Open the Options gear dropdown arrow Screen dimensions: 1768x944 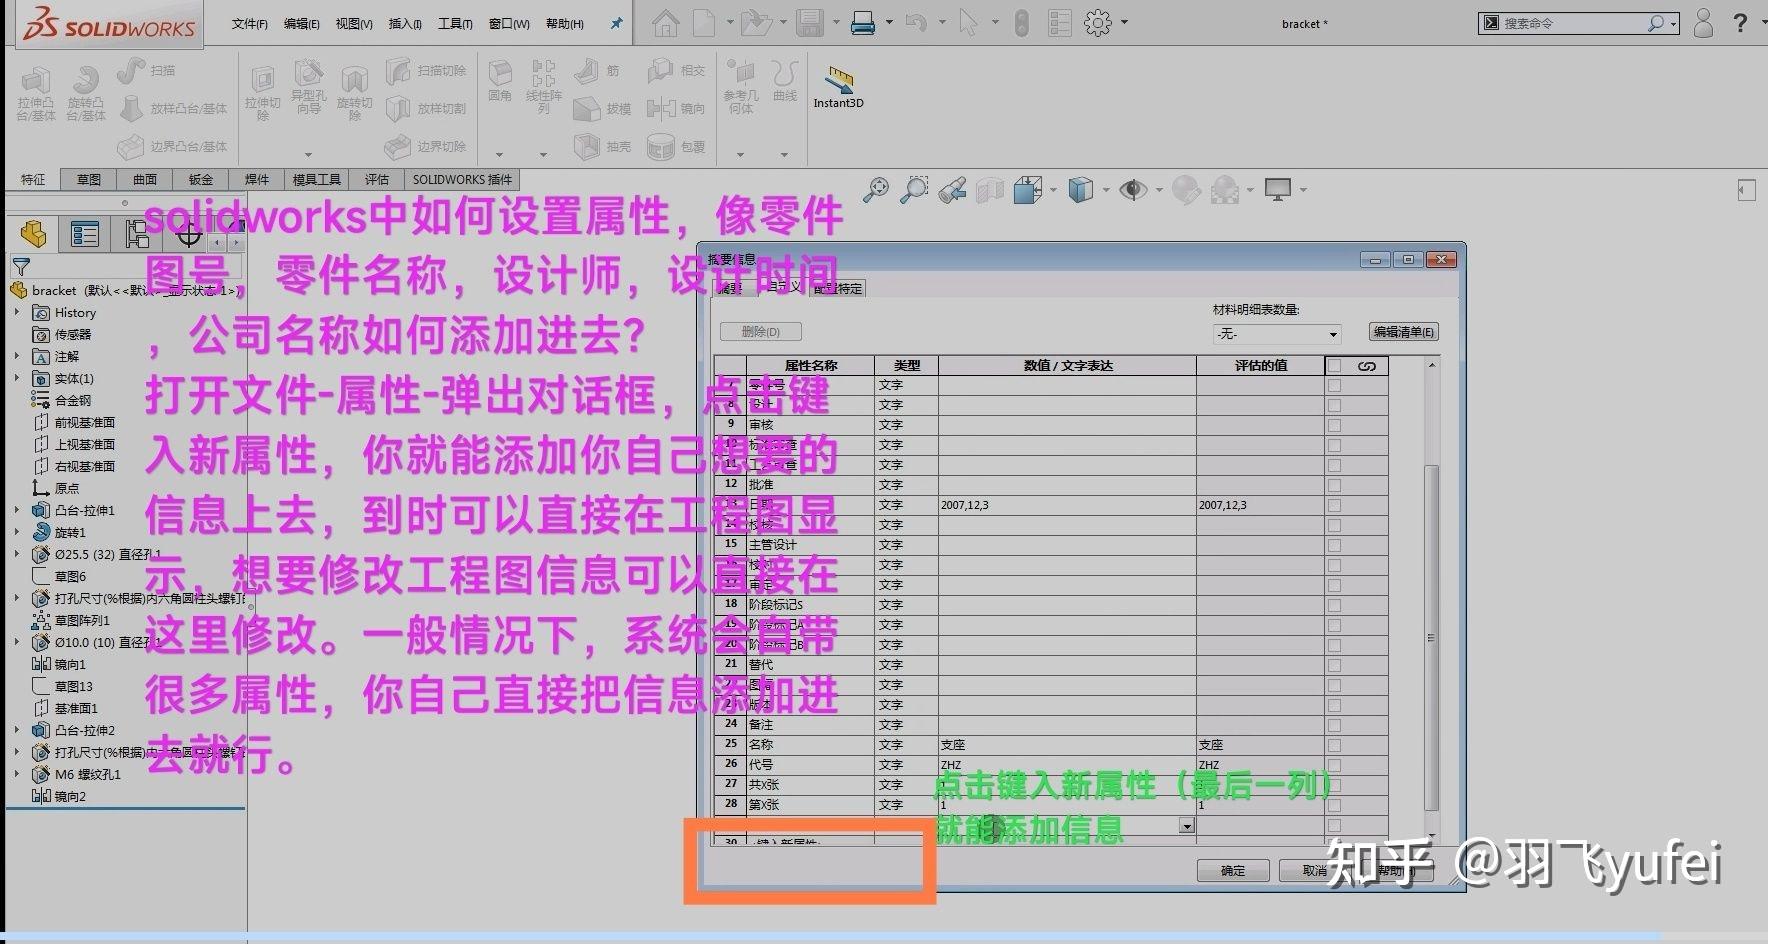(1125, 23)
